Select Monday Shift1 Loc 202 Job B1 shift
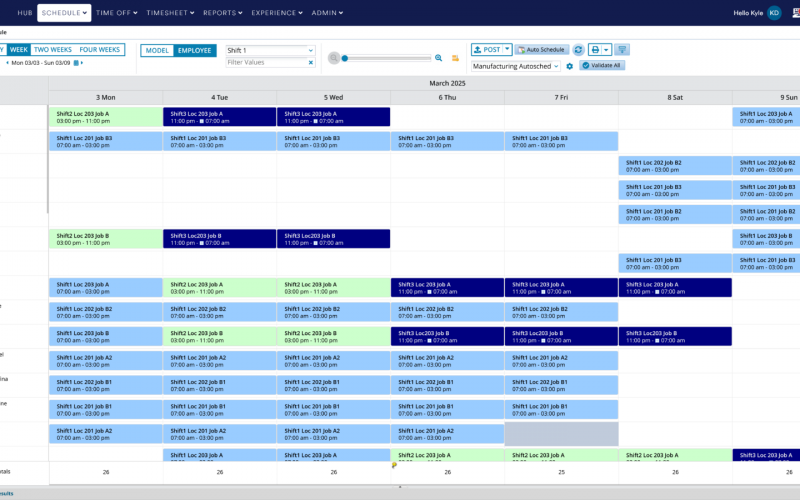This screenshot has height=500, width=800. 106,385
